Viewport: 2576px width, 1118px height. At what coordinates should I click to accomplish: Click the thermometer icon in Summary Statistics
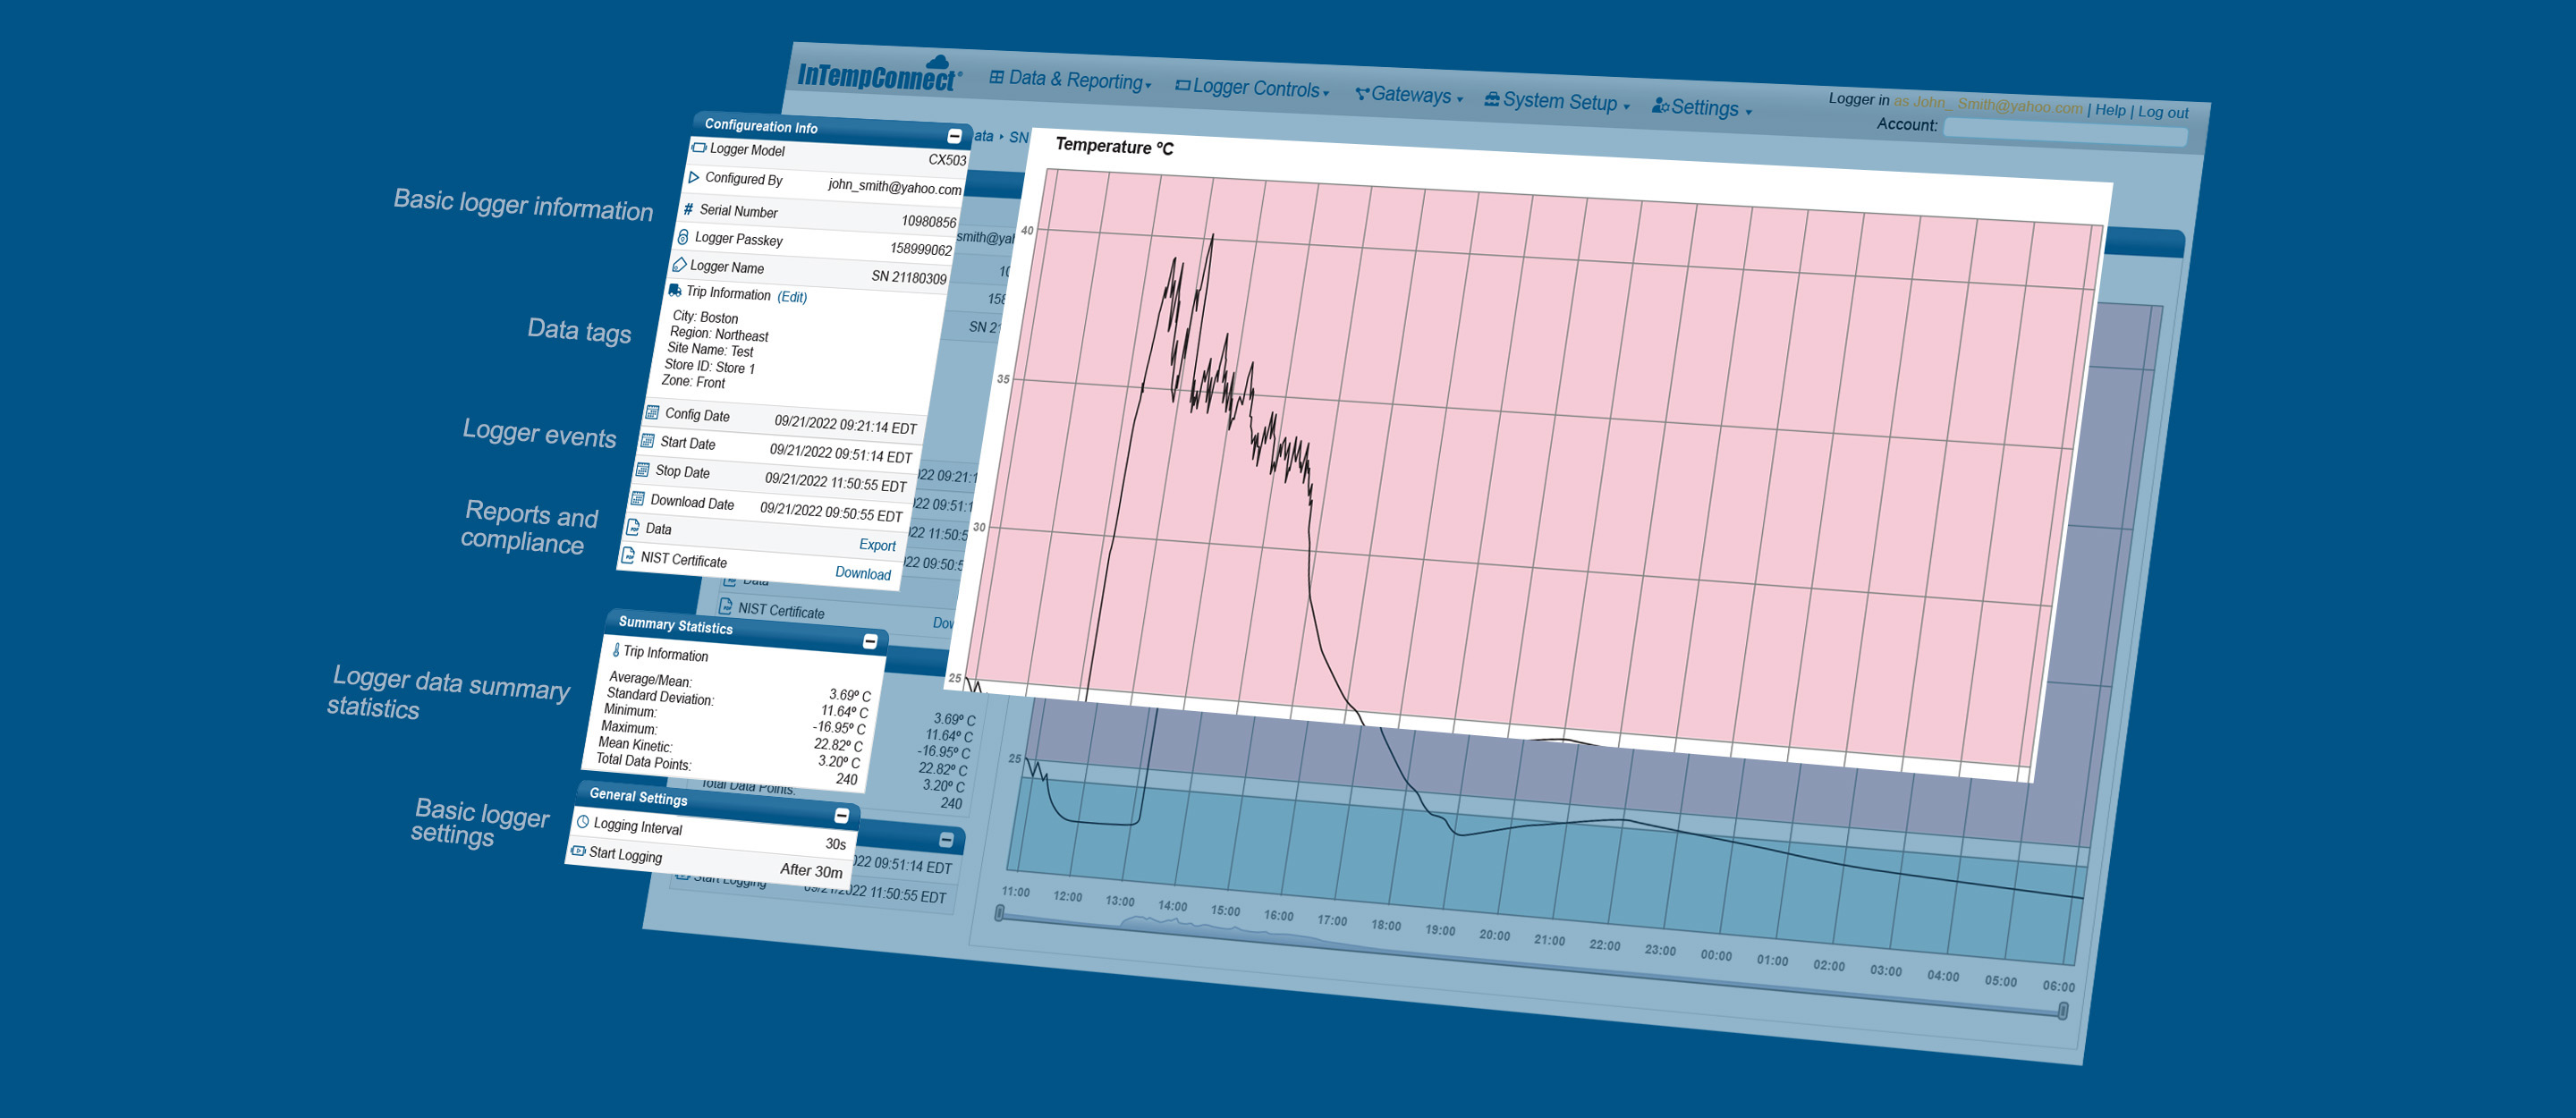pos(616,650)
